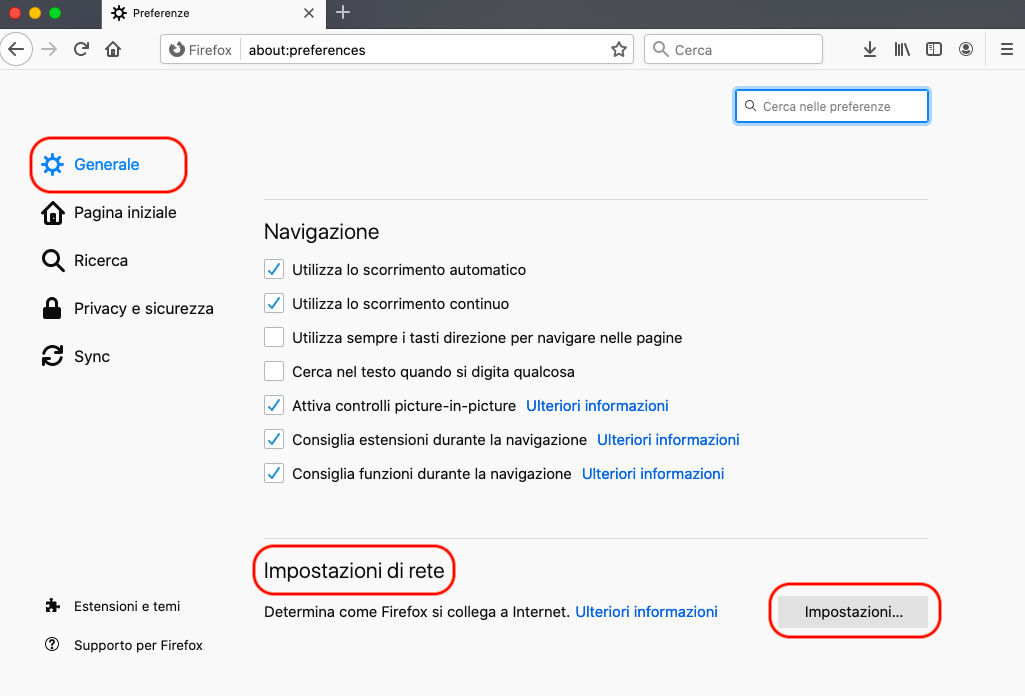The image size is (1025, 696).
Task: Click the reload page icon
Action: click(x=82, y=49)
